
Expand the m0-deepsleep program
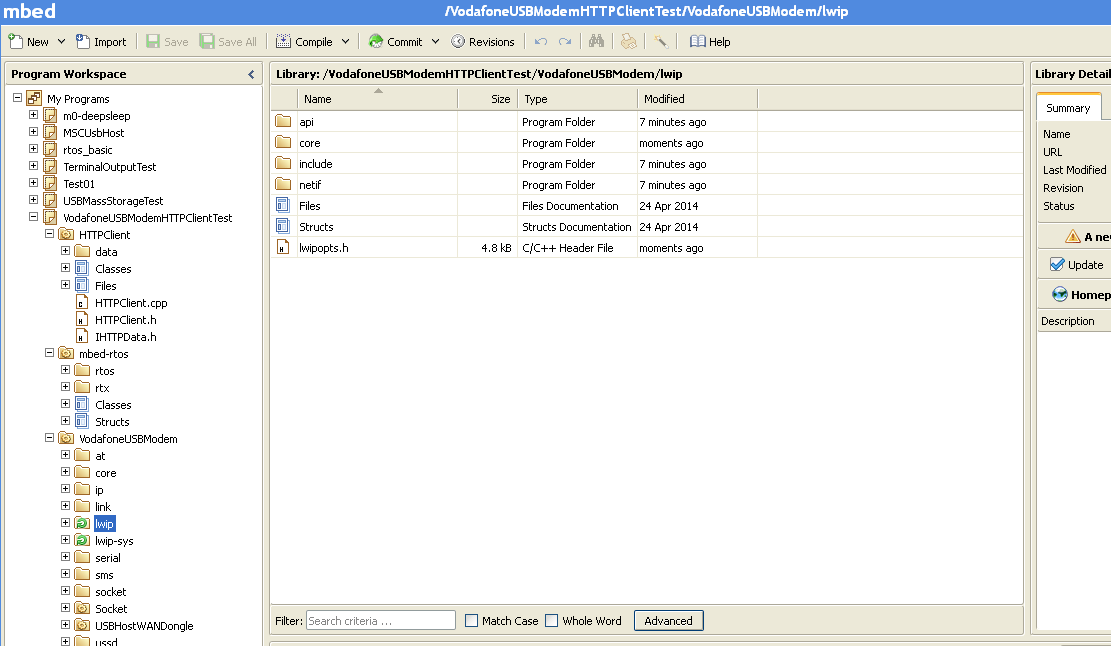(33, 115)
